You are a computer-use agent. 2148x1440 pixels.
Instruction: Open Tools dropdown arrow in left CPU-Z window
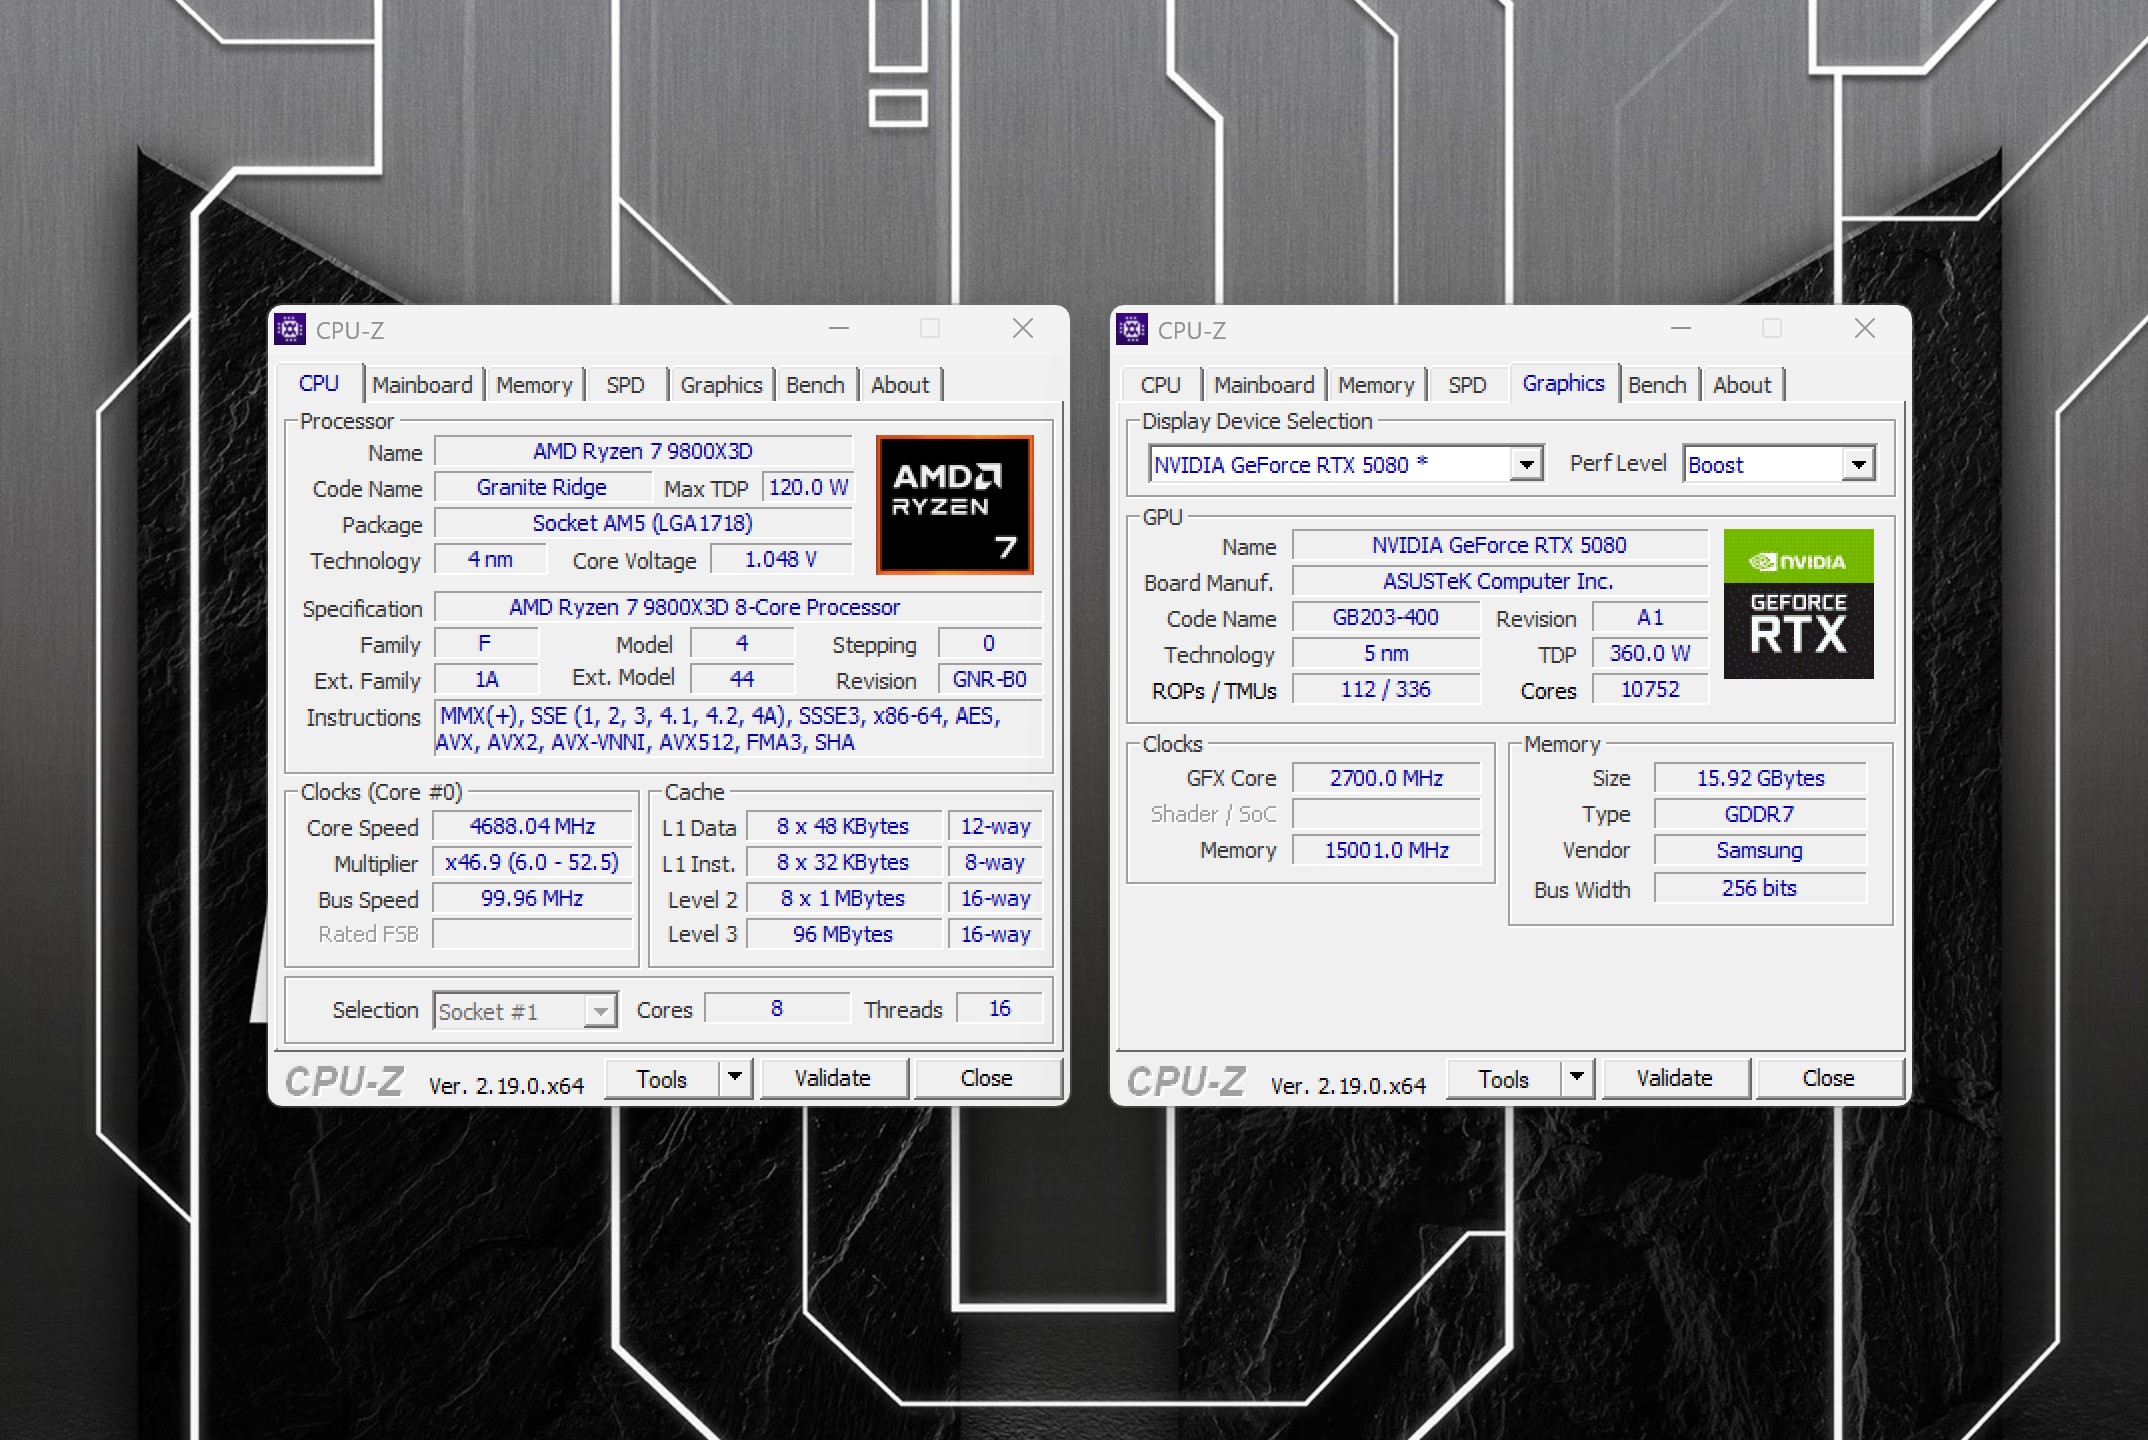pyautogui.click(x=735, y=1078)
